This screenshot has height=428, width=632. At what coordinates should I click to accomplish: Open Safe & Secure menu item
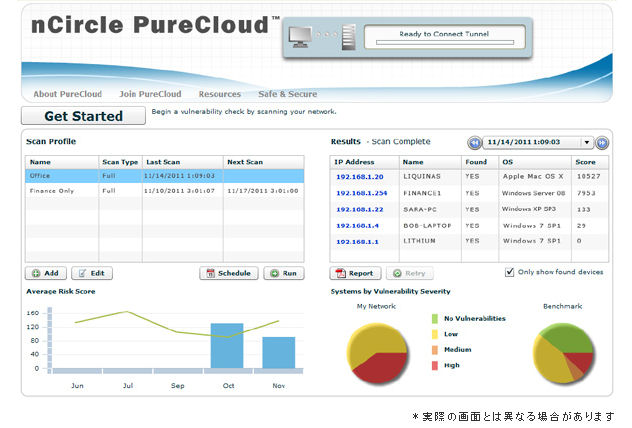pos(287,94)
